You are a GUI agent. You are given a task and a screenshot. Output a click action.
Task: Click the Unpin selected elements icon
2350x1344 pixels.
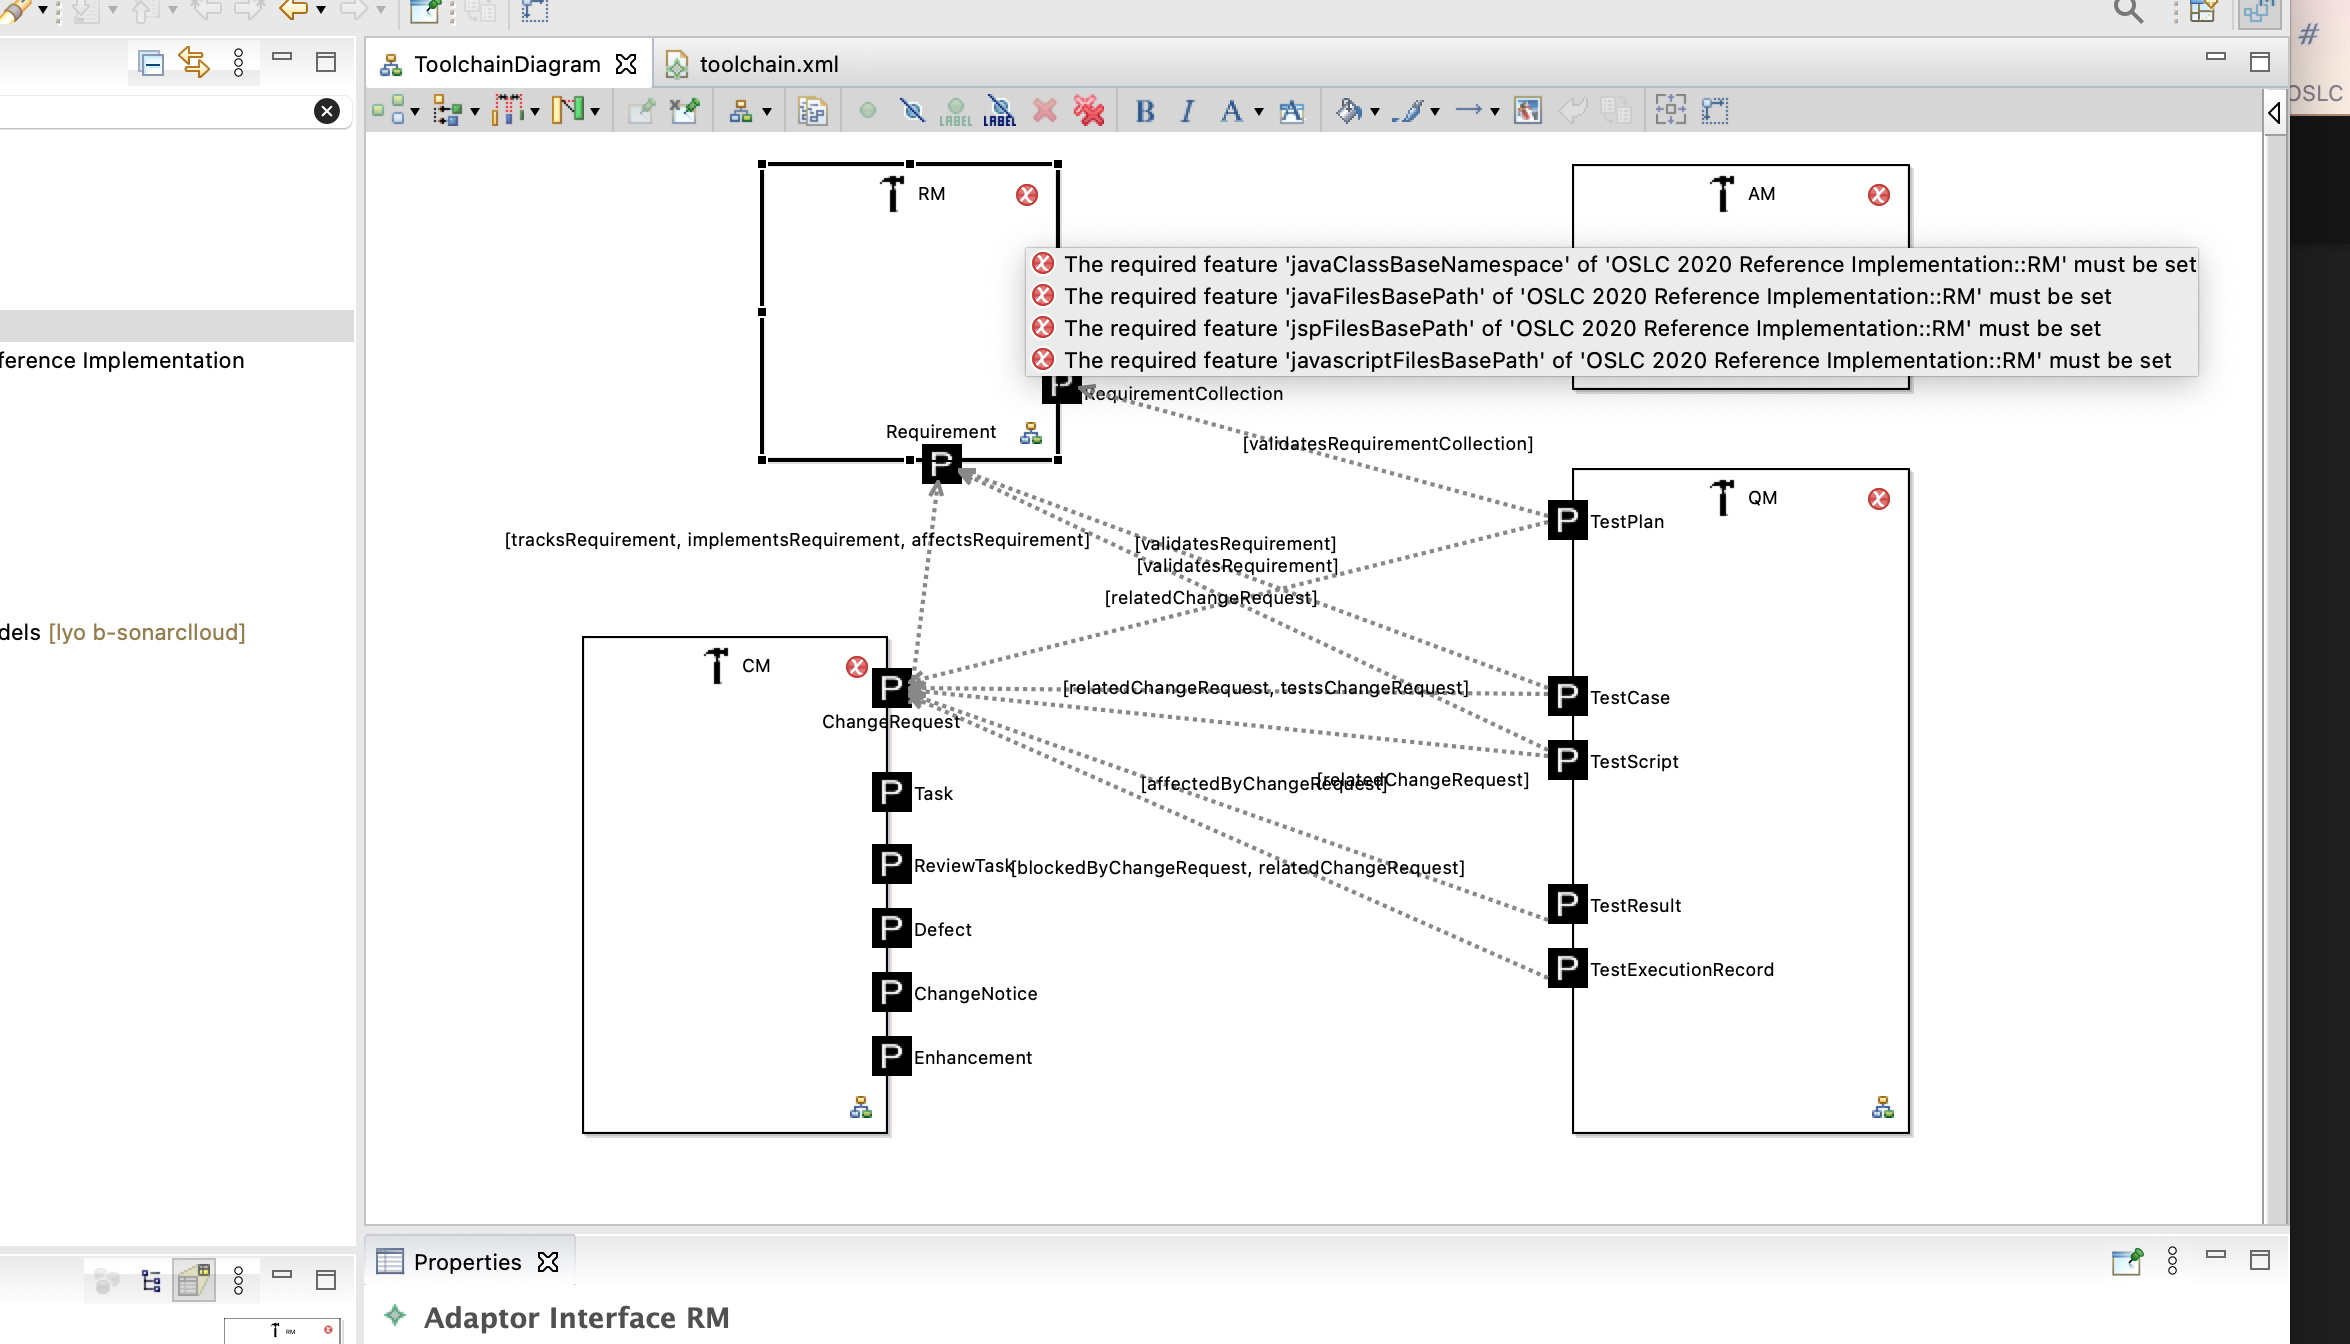684,110
